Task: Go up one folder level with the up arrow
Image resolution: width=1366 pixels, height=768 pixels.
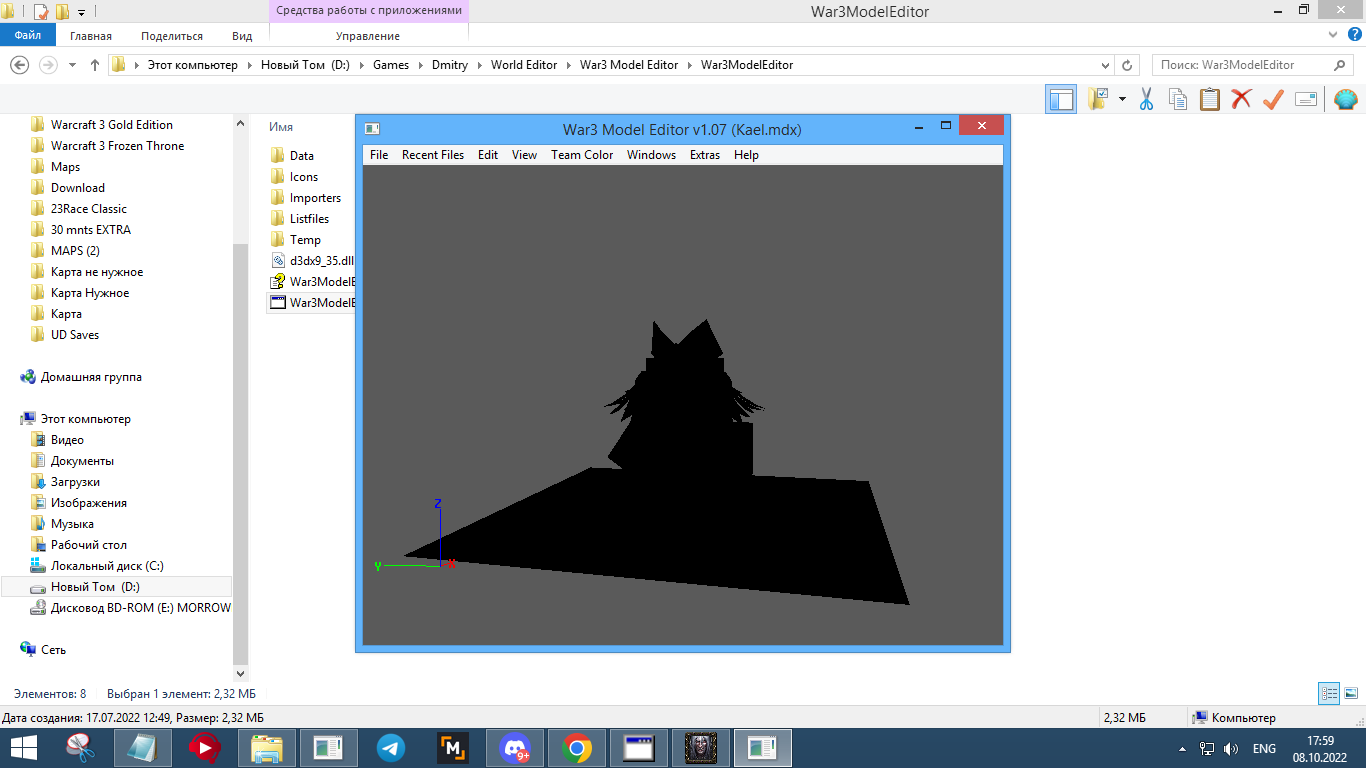Action: coord(95,65)
